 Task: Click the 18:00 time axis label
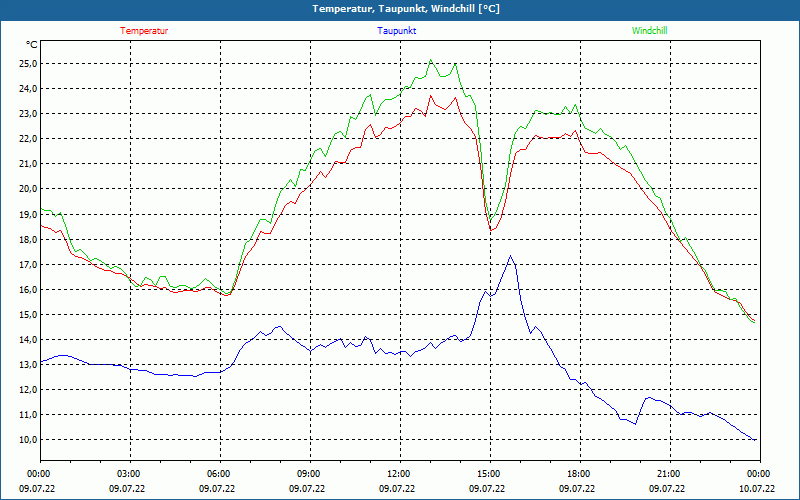point(578,474)
